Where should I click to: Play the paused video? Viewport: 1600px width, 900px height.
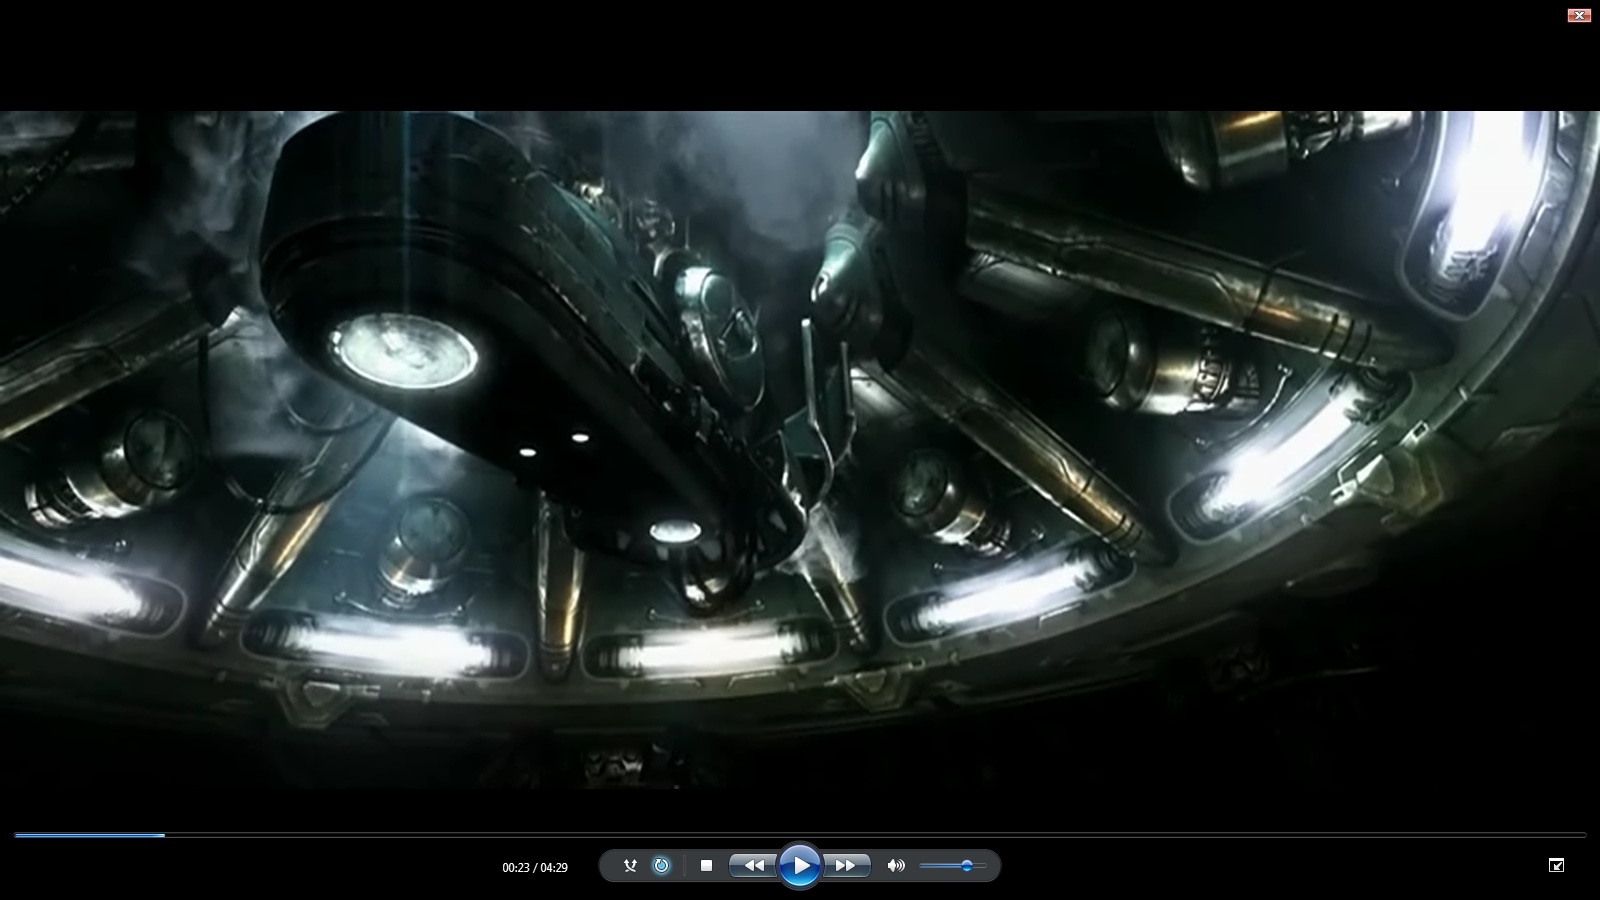[x=800, y=866]
